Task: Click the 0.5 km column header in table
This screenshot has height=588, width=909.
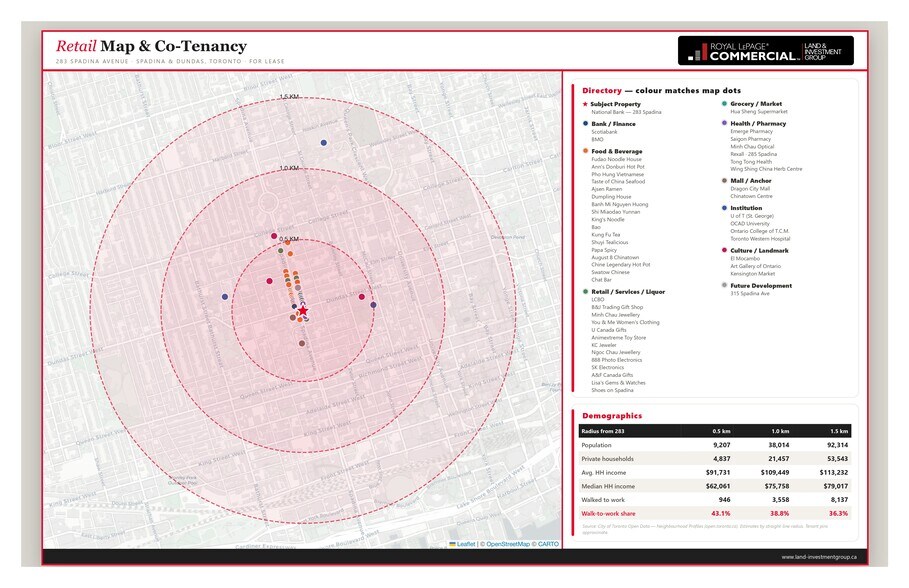Action: coord(721,431)
